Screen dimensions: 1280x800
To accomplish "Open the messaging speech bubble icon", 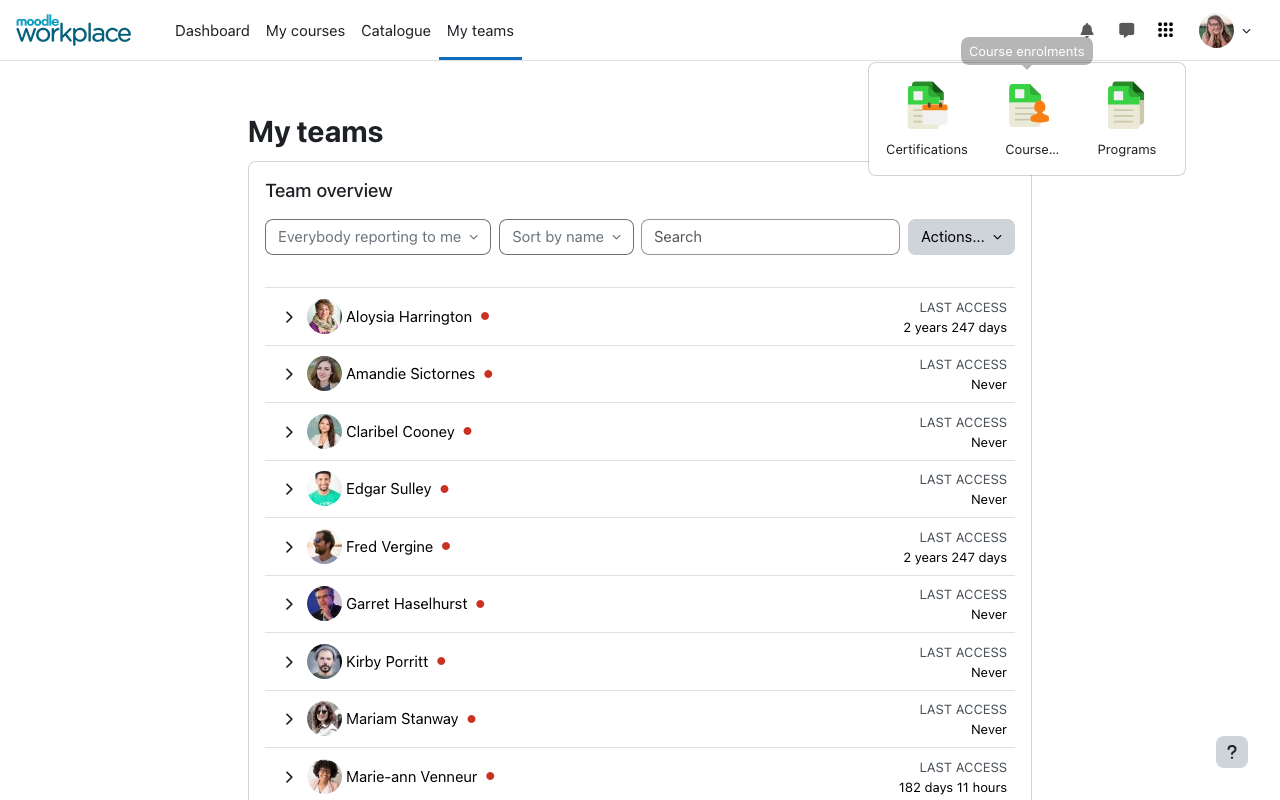I will coord(1126,31).
